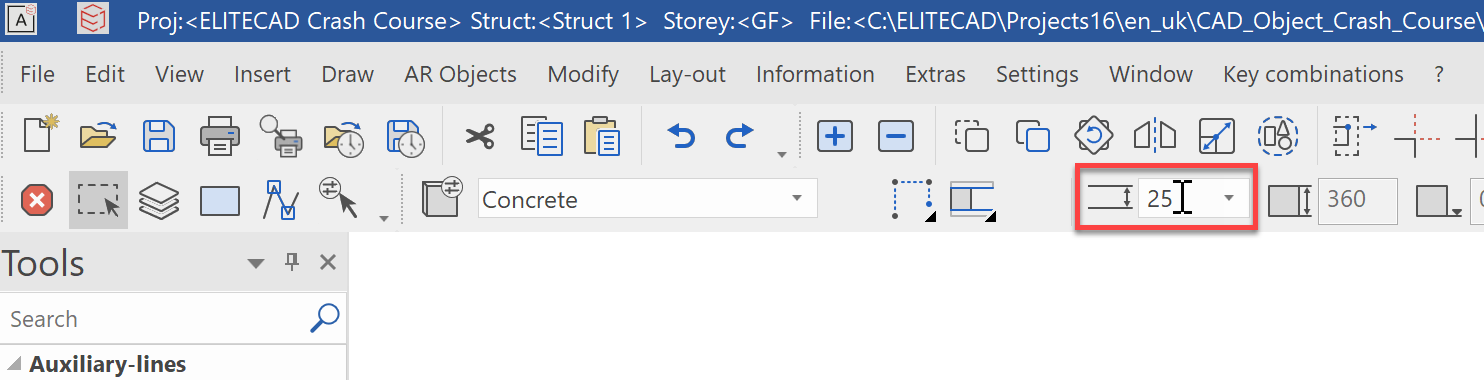This screenshot has height=380, width=1484.
Task: Zoom in with the plus icon
Action: (x=835, y=135)
